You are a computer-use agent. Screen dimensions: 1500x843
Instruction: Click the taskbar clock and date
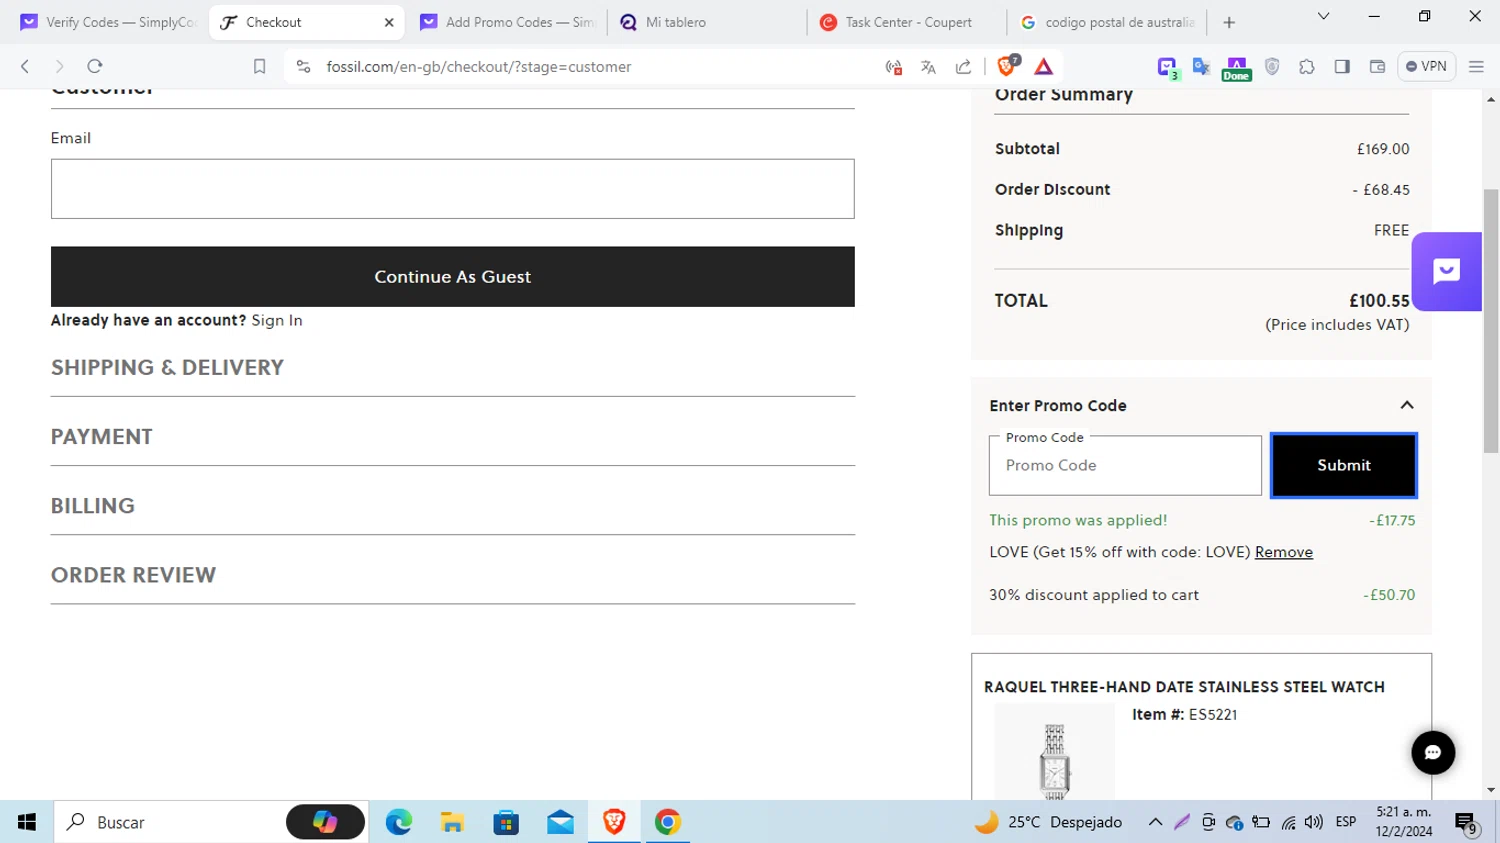click(x=1404, y=822)
